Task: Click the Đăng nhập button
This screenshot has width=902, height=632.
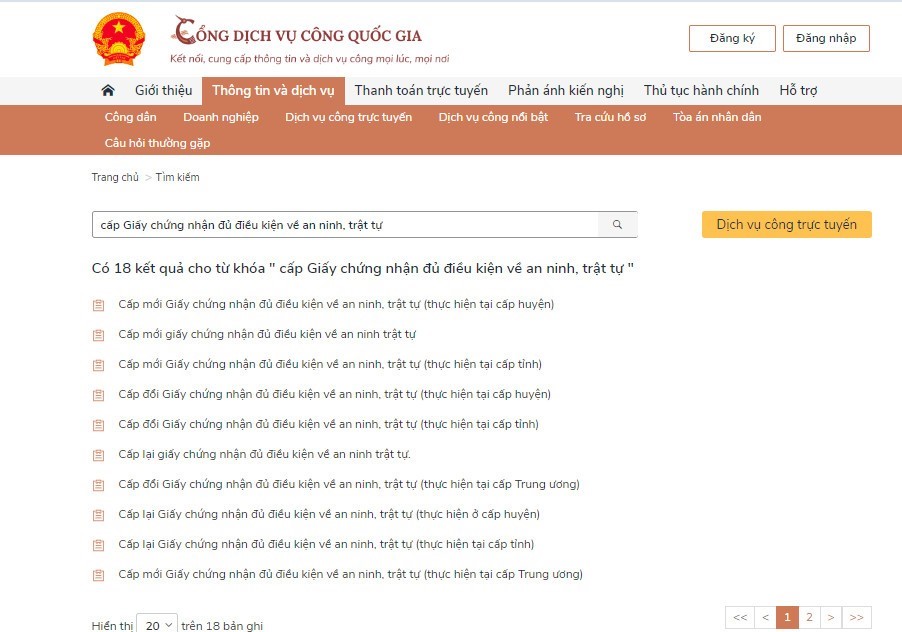Action: [x=826, y=39]
